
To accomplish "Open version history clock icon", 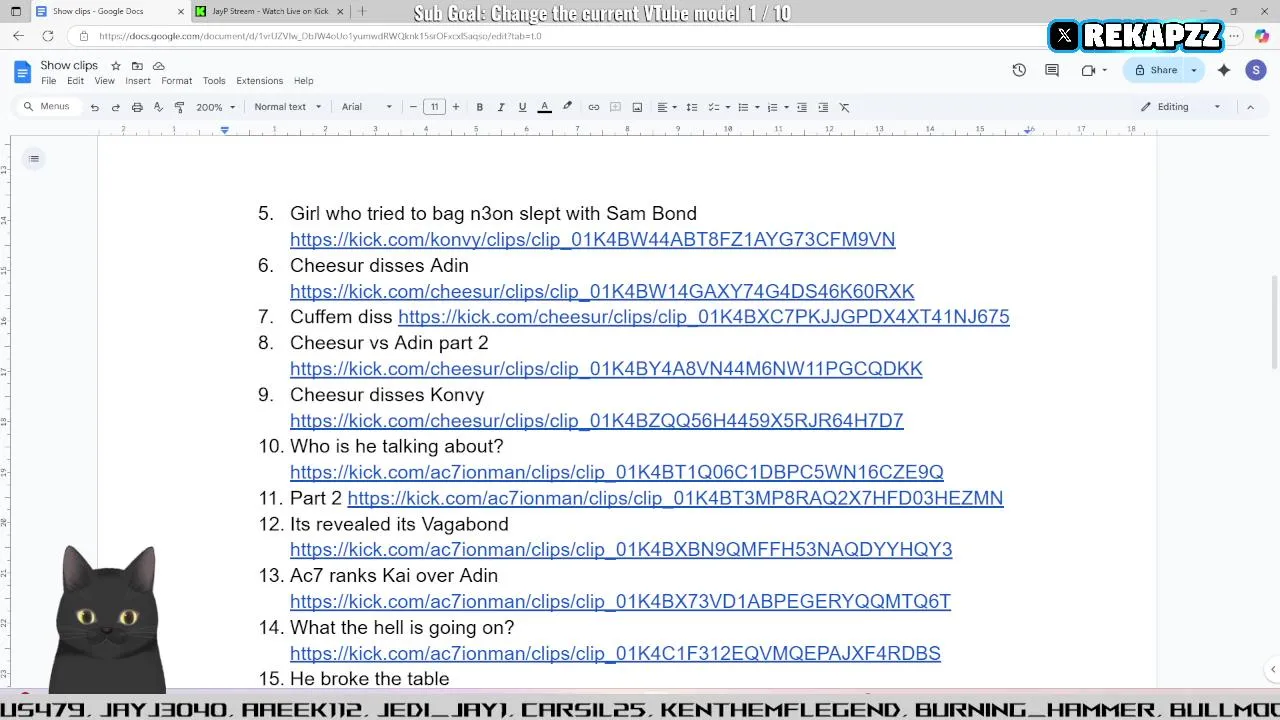I will click(x=1019, y=70).
